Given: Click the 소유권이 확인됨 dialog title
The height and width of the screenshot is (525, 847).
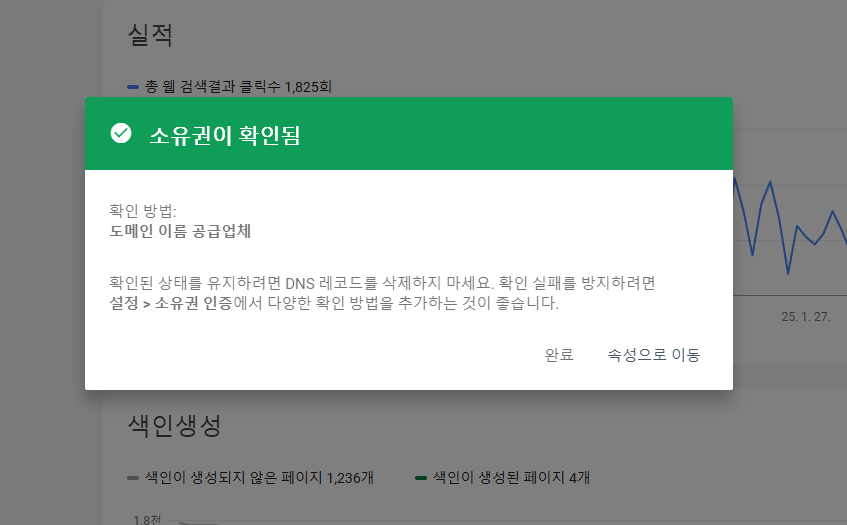Looking at the screenshot, I should [x=225, y=135].
